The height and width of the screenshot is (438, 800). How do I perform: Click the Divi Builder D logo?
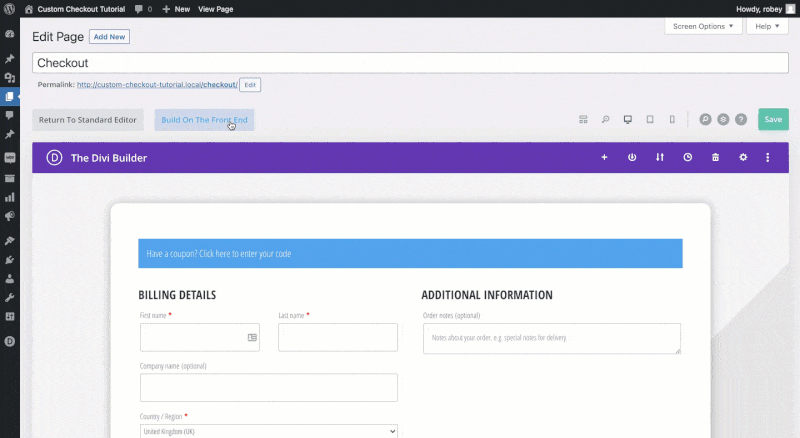coord(54,157)
